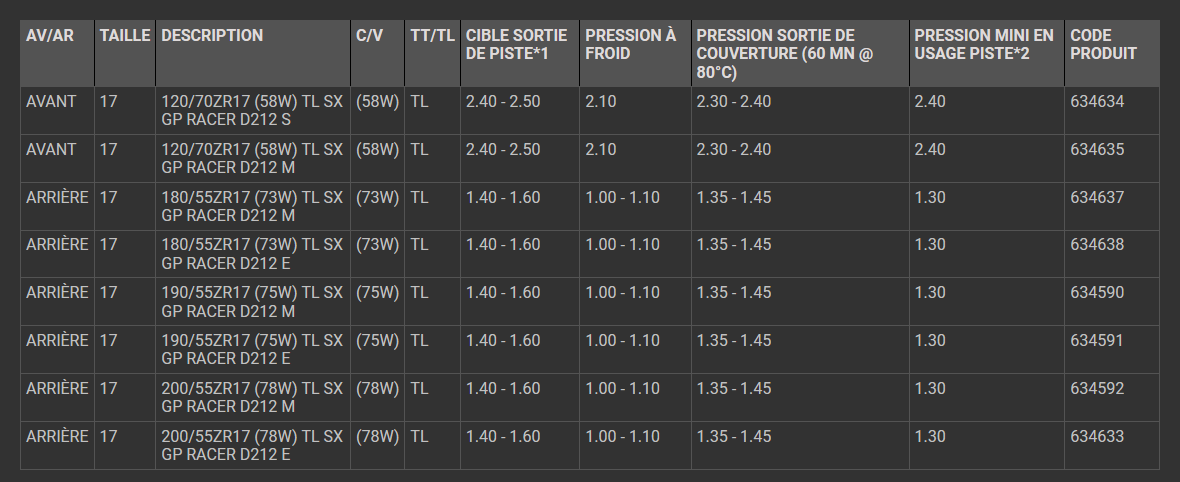Select the 190/55ZR17 GP RACER D212 E description
Screen dimensions: 1180x482
(x=252, y=350)
